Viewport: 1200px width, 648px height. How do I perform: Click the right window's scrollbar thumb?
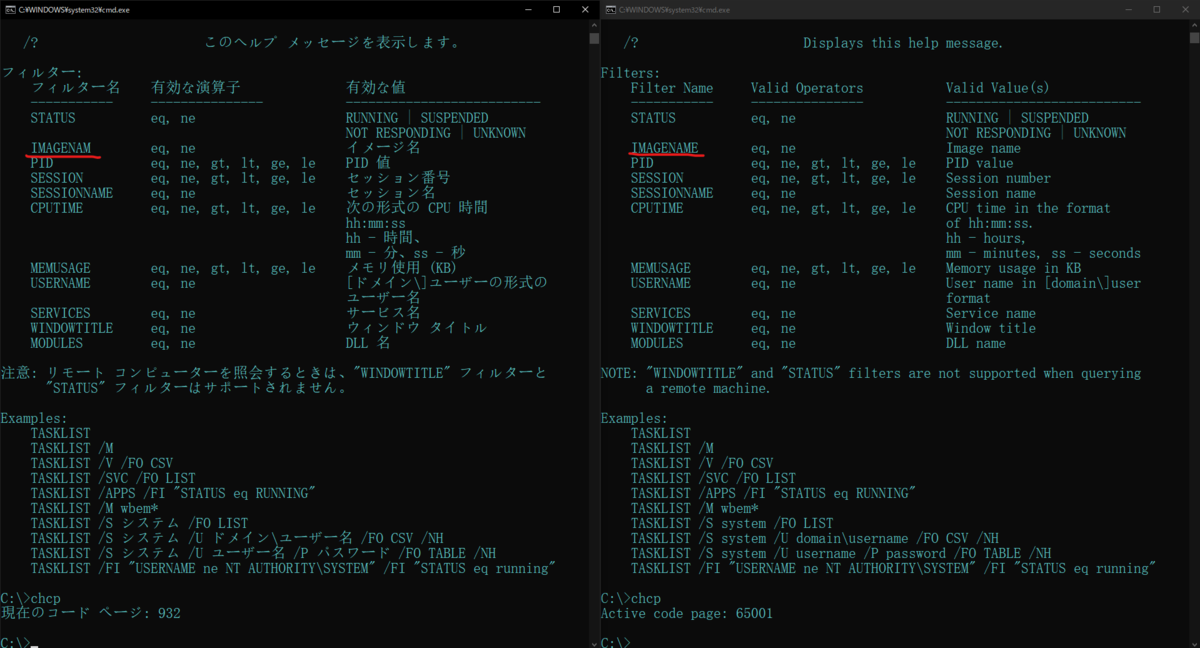click(1194, 38)
